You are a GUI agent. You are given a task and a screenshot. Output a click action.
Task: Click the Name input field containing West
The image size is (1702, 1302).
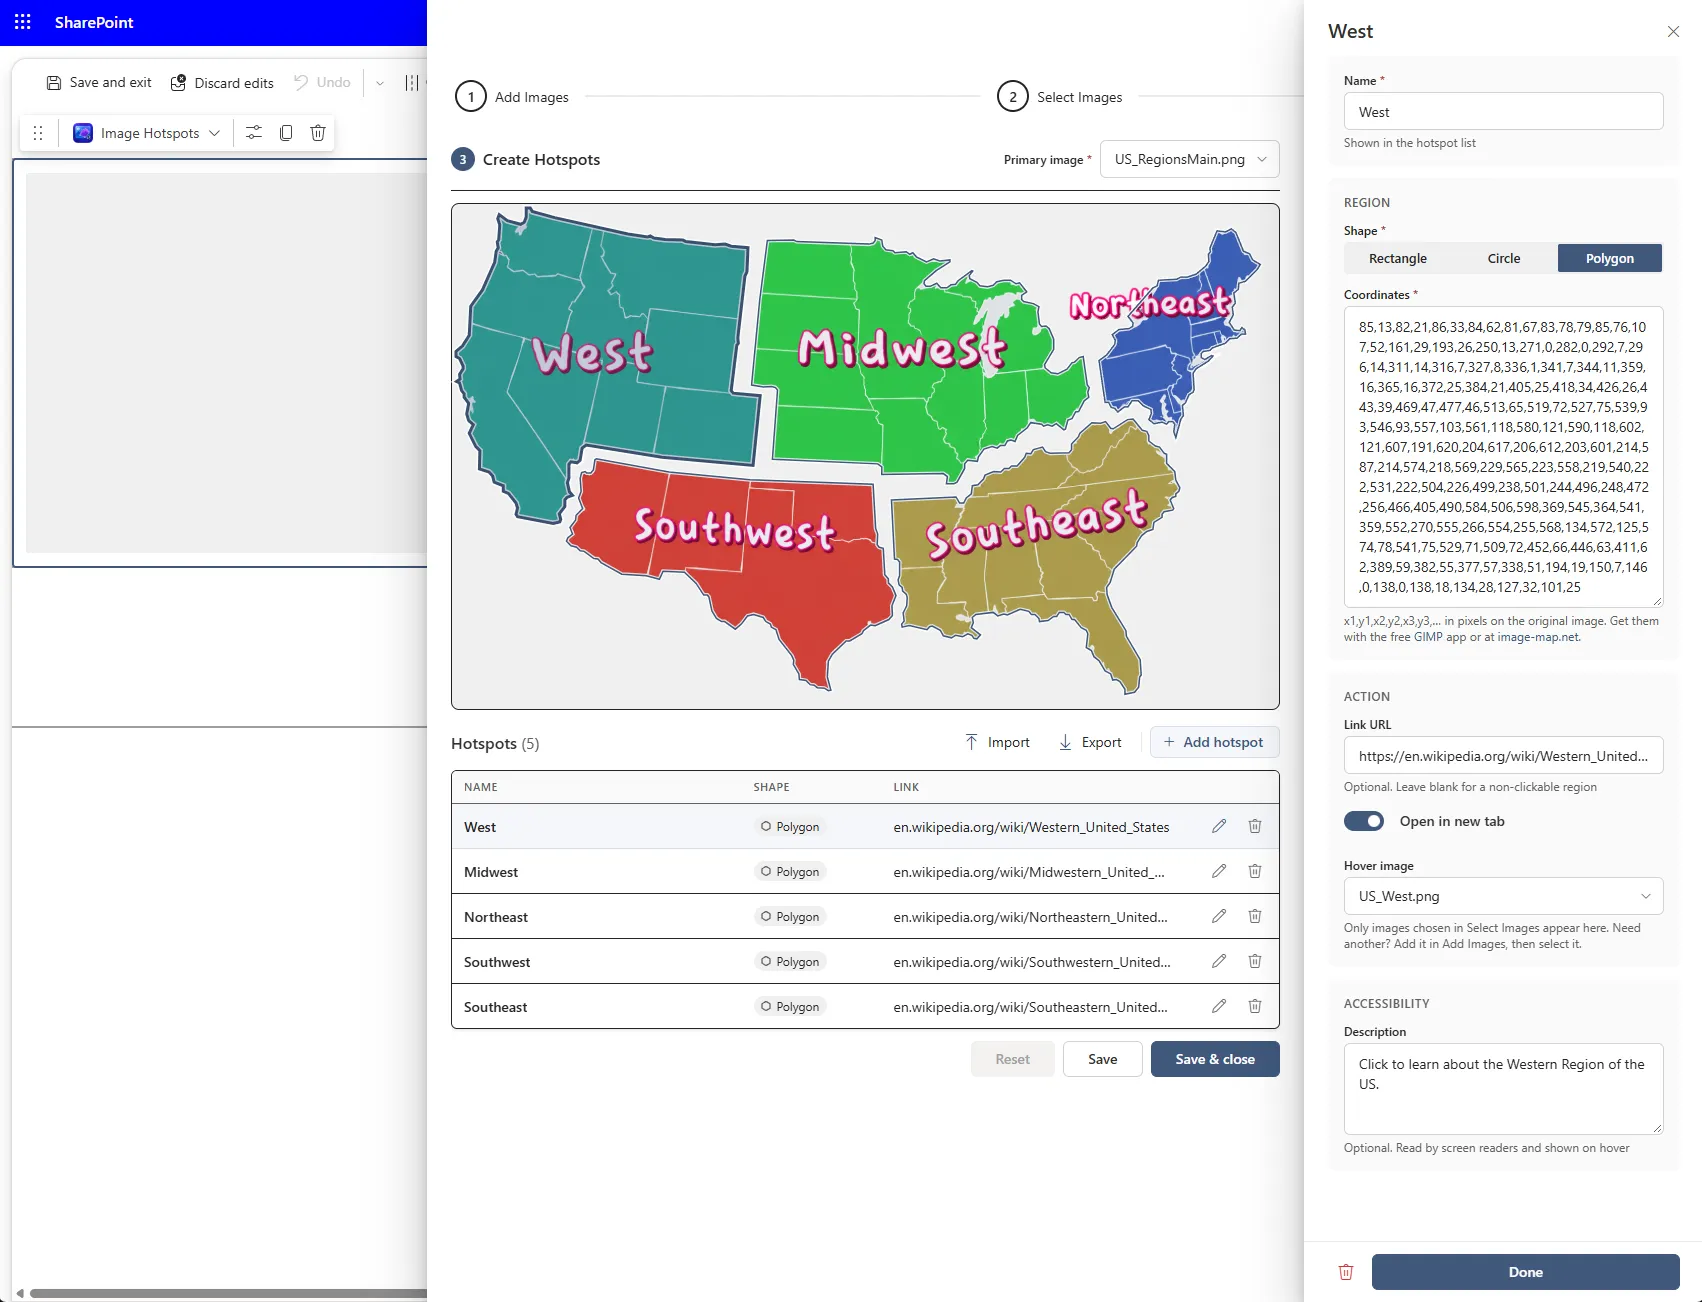coord(1503,112)
